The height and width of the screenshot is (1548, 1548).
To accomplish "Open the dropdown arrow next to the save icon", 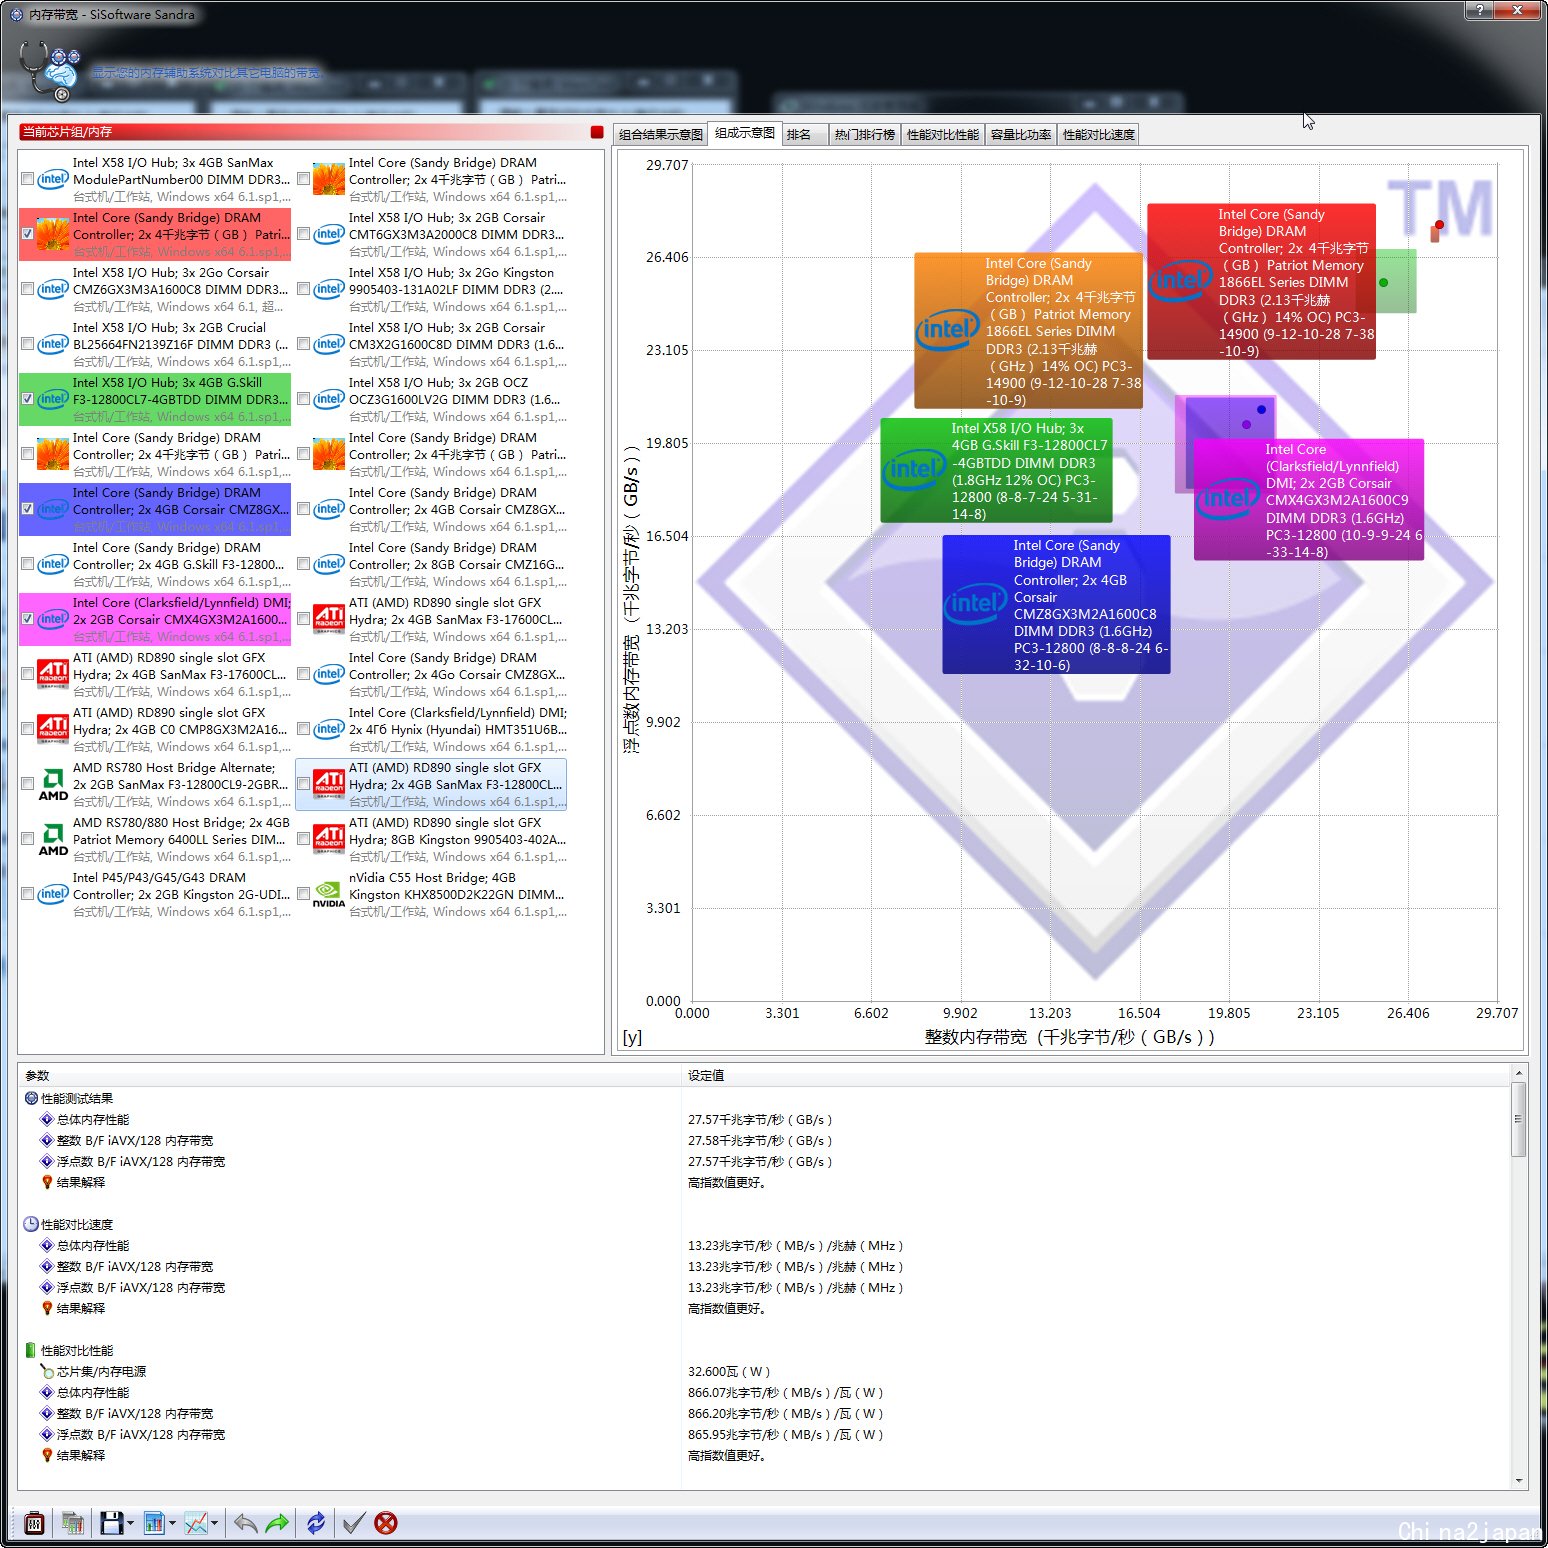I will (130, 1524).
